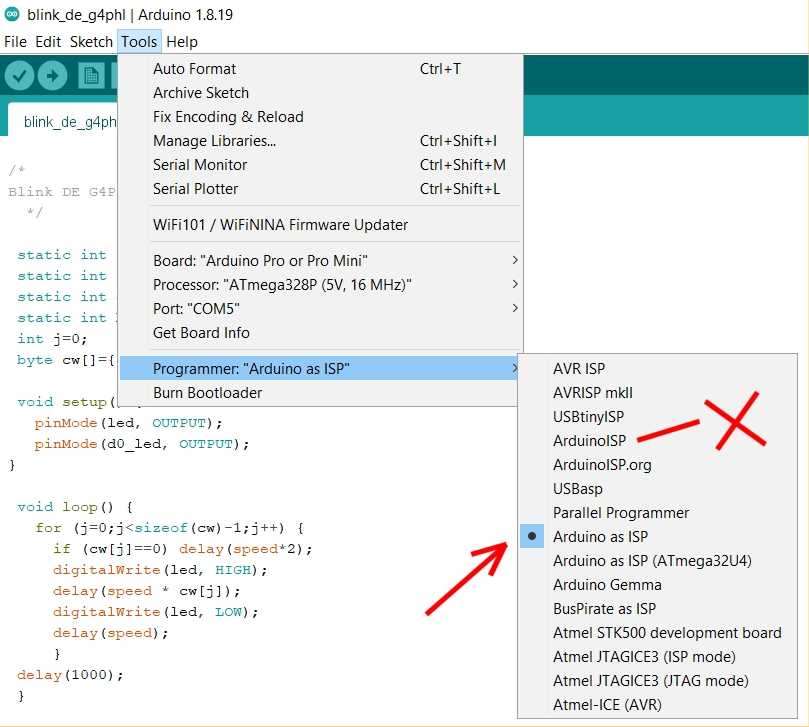Click the delay(1000); line in editor
The height and width of the screenshot is (727, 809).
[x=70, y=674]
